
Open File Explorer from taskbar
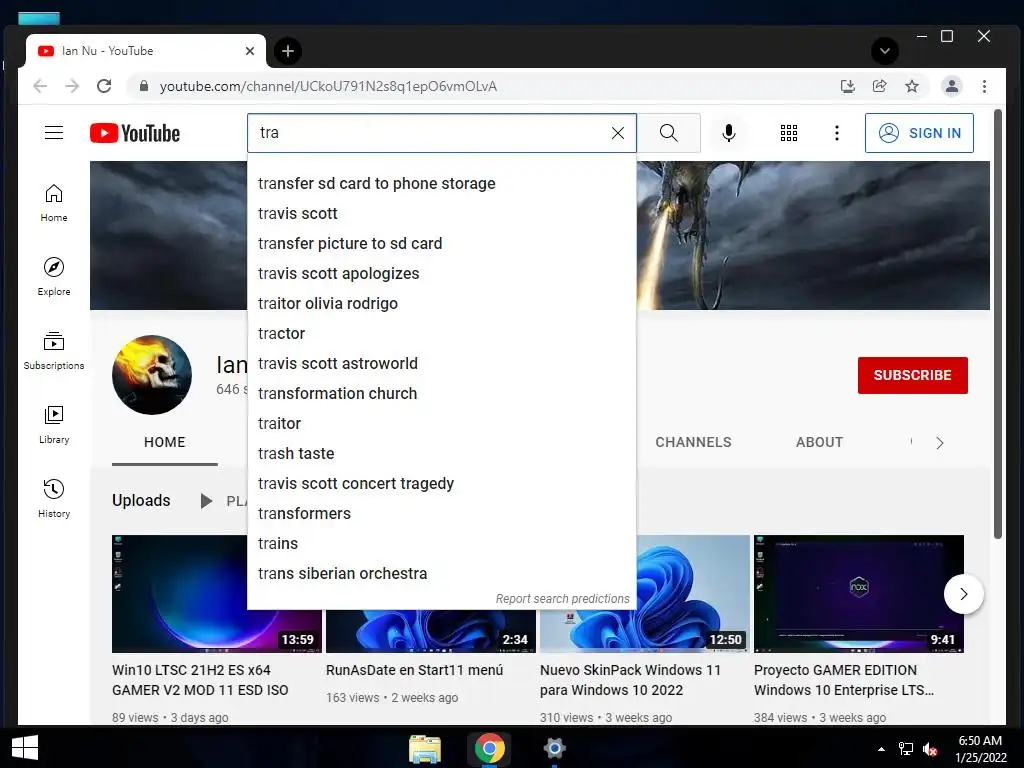point(425,748)
